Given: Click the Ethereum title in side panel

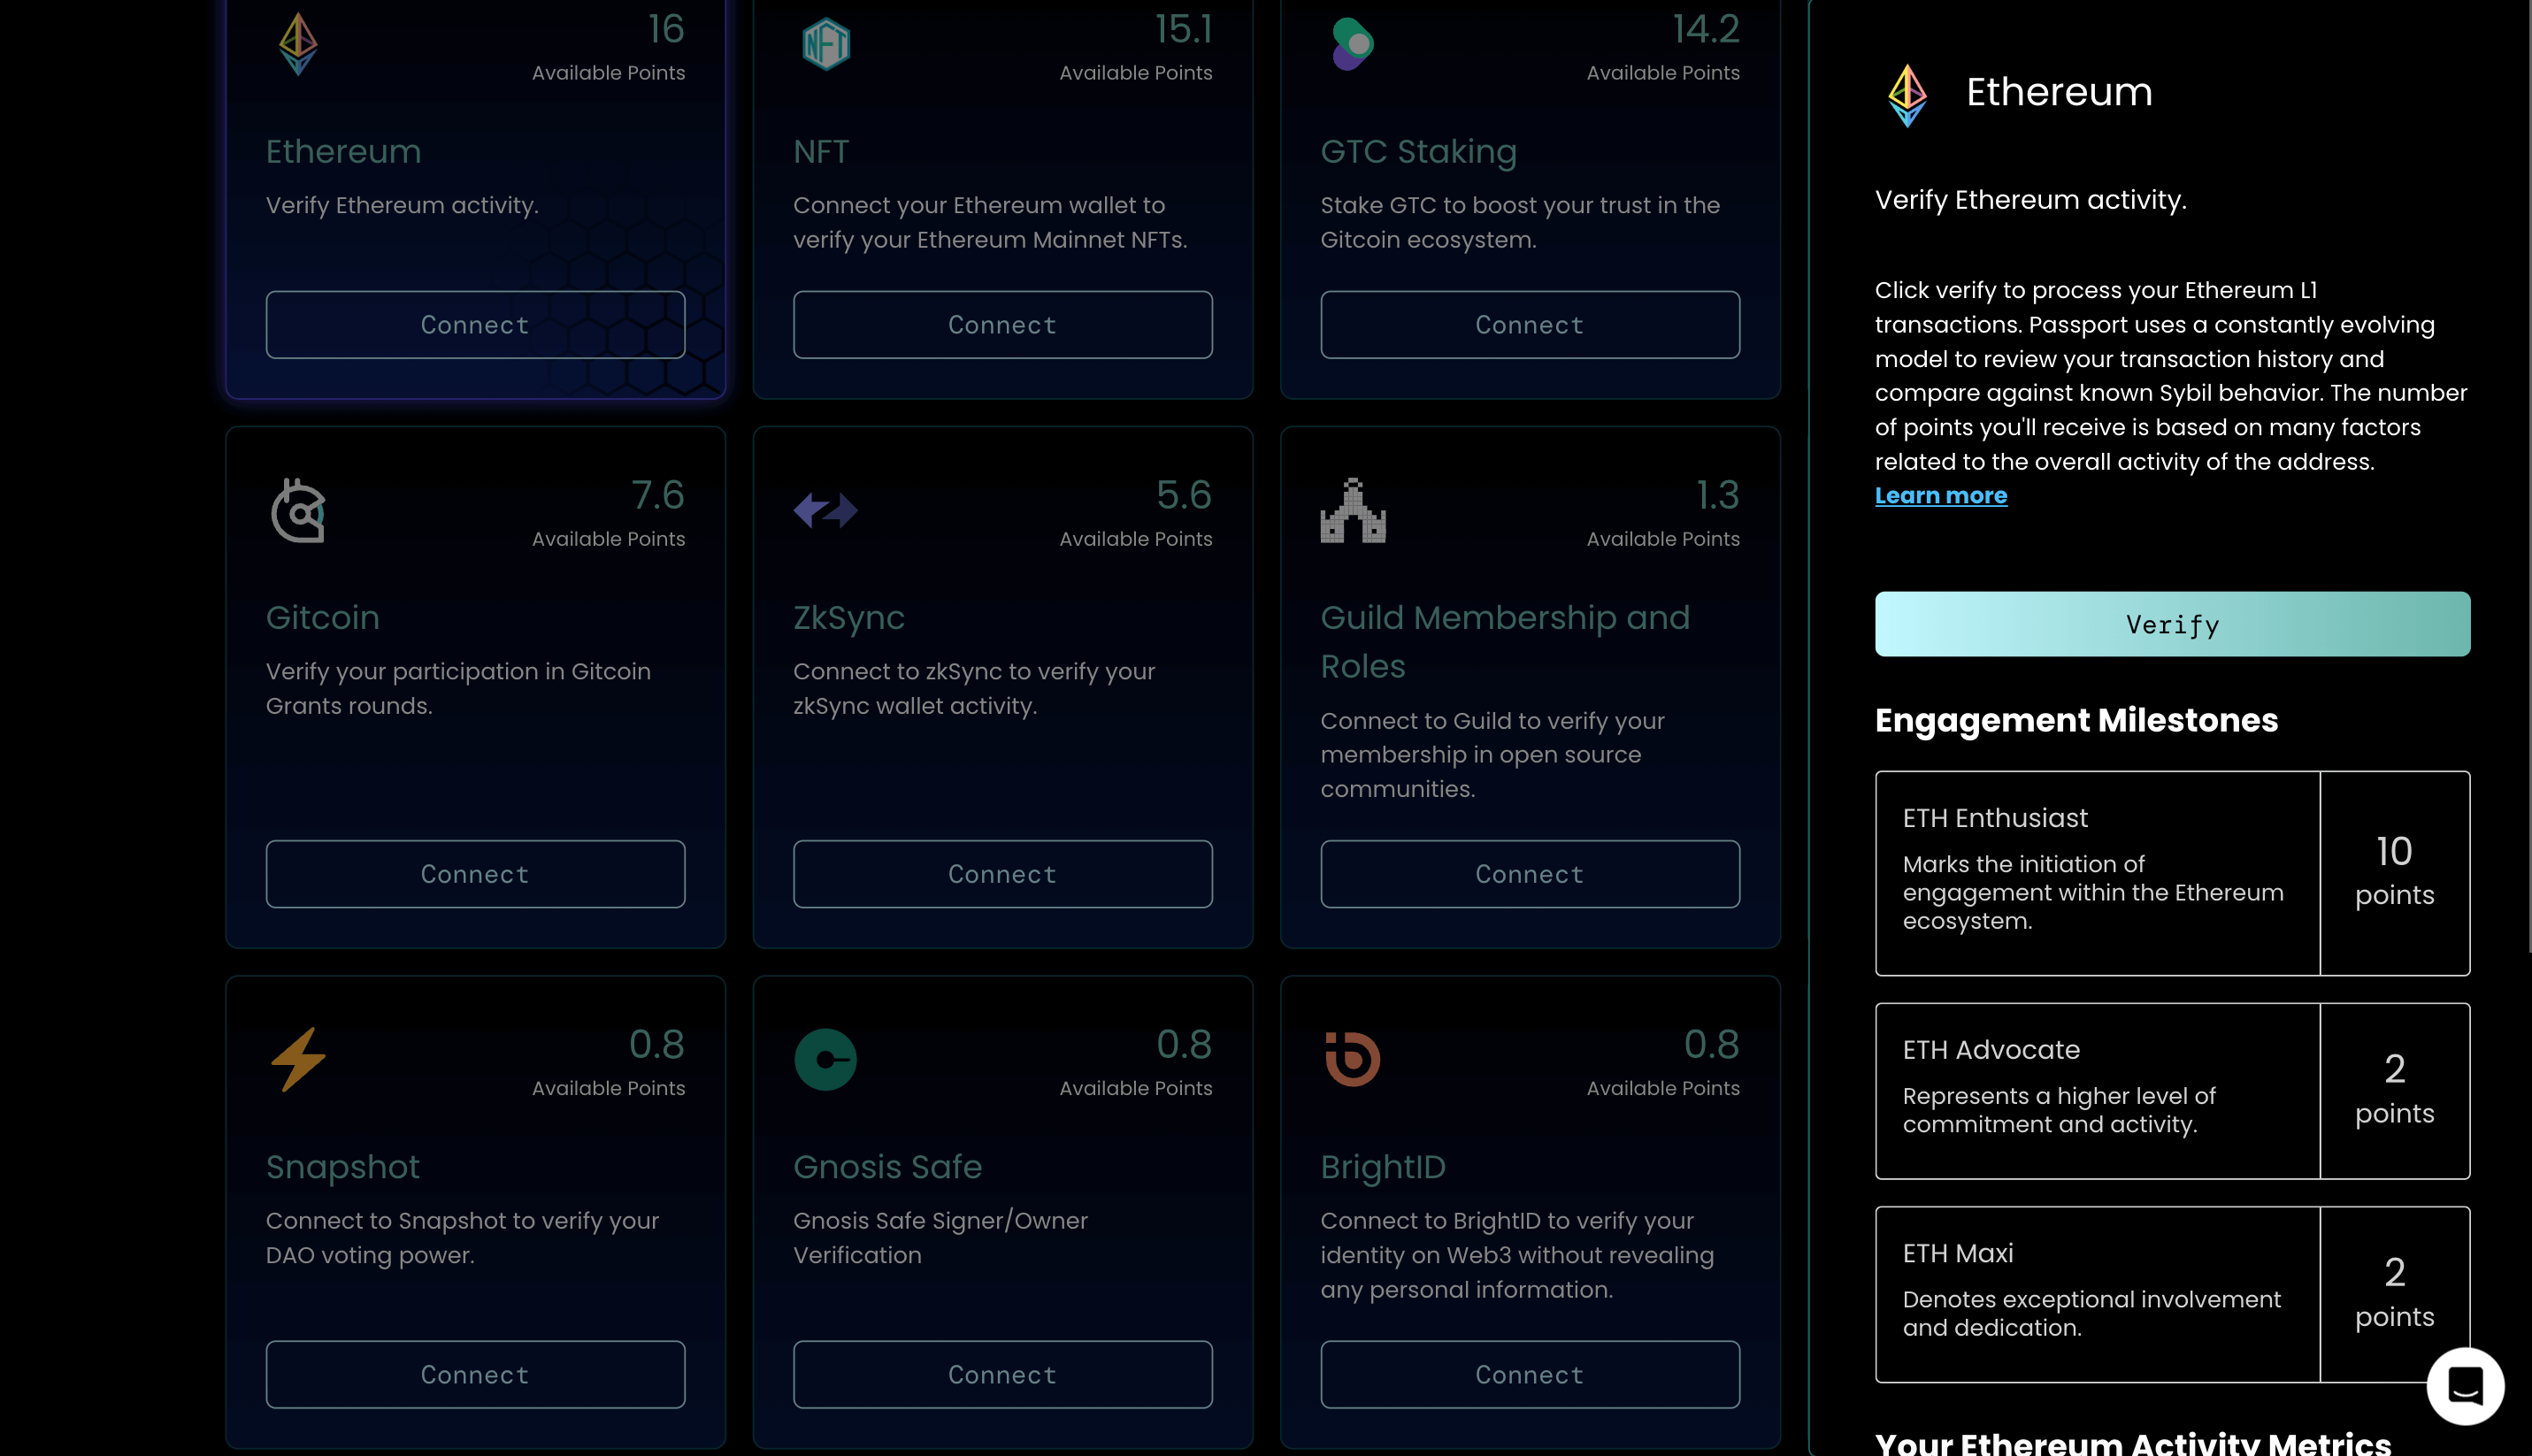Looking at the screenshot, I should click(x=2059, y=92).
